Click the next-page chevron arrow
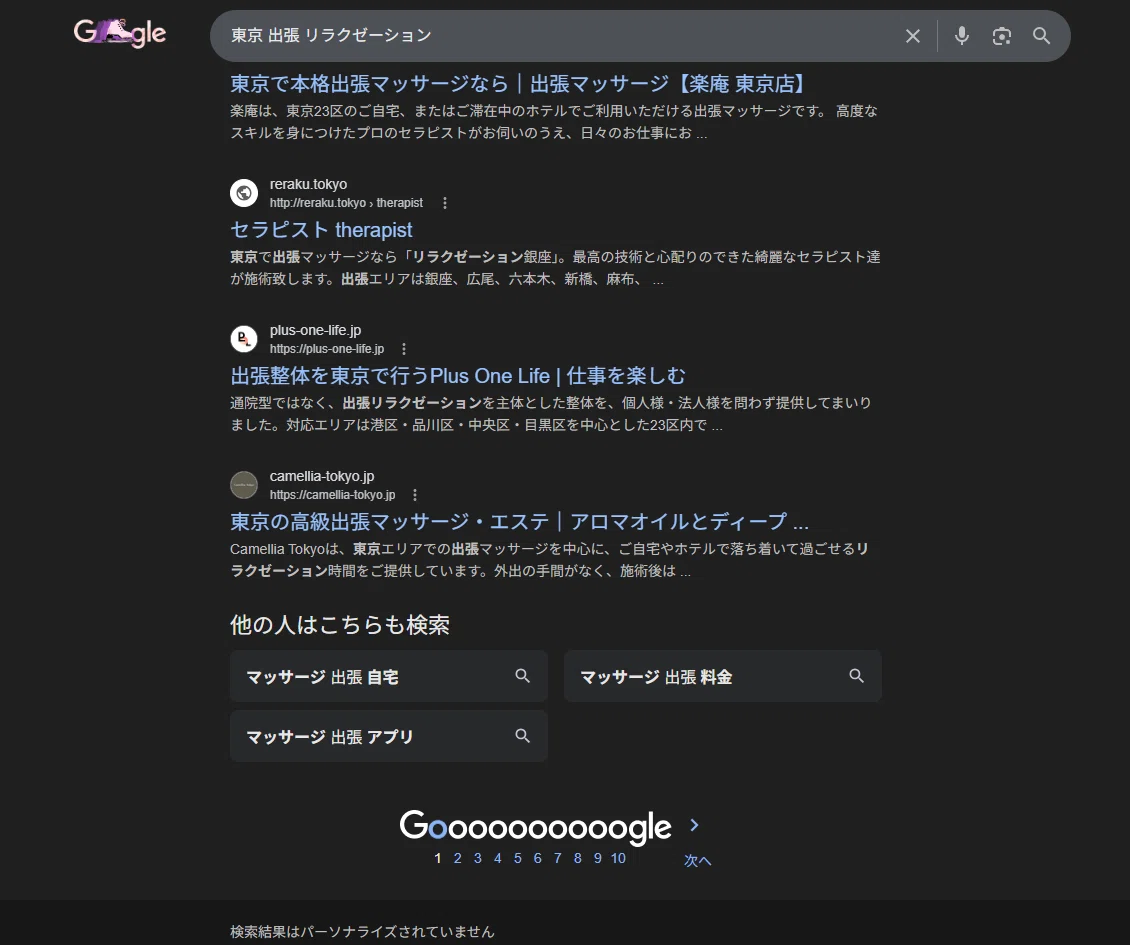Image resolution: width=1130 pixels, height=945 pixels. (694, 825)
